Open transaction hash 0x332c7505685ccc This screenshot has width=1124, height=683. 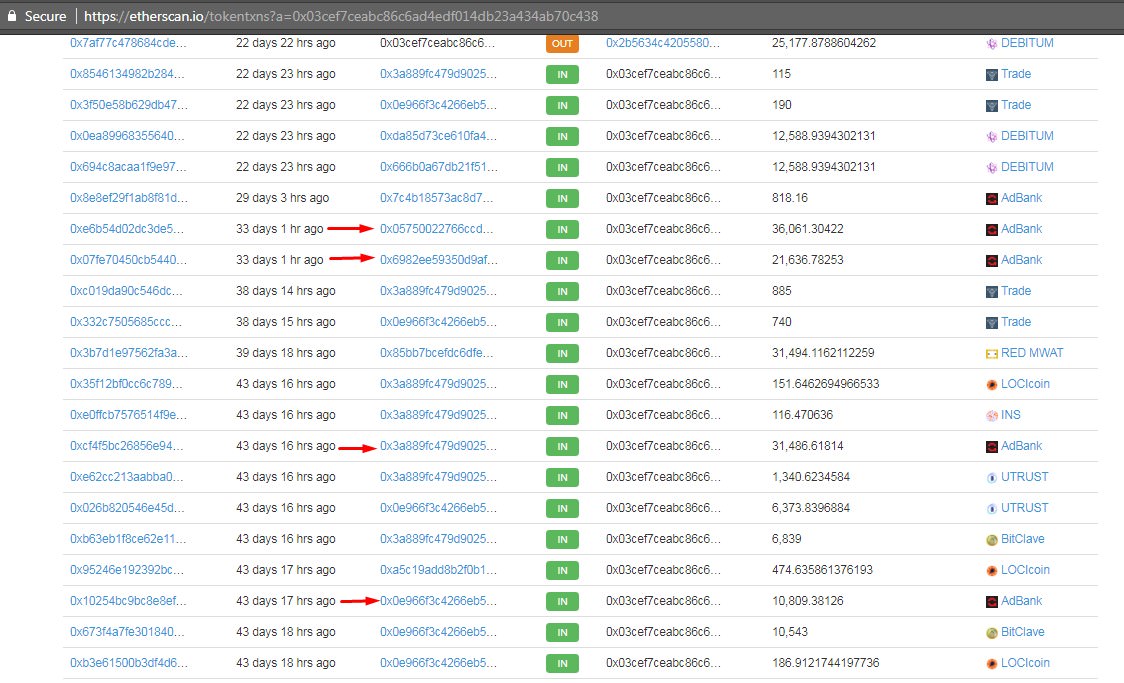125,322
